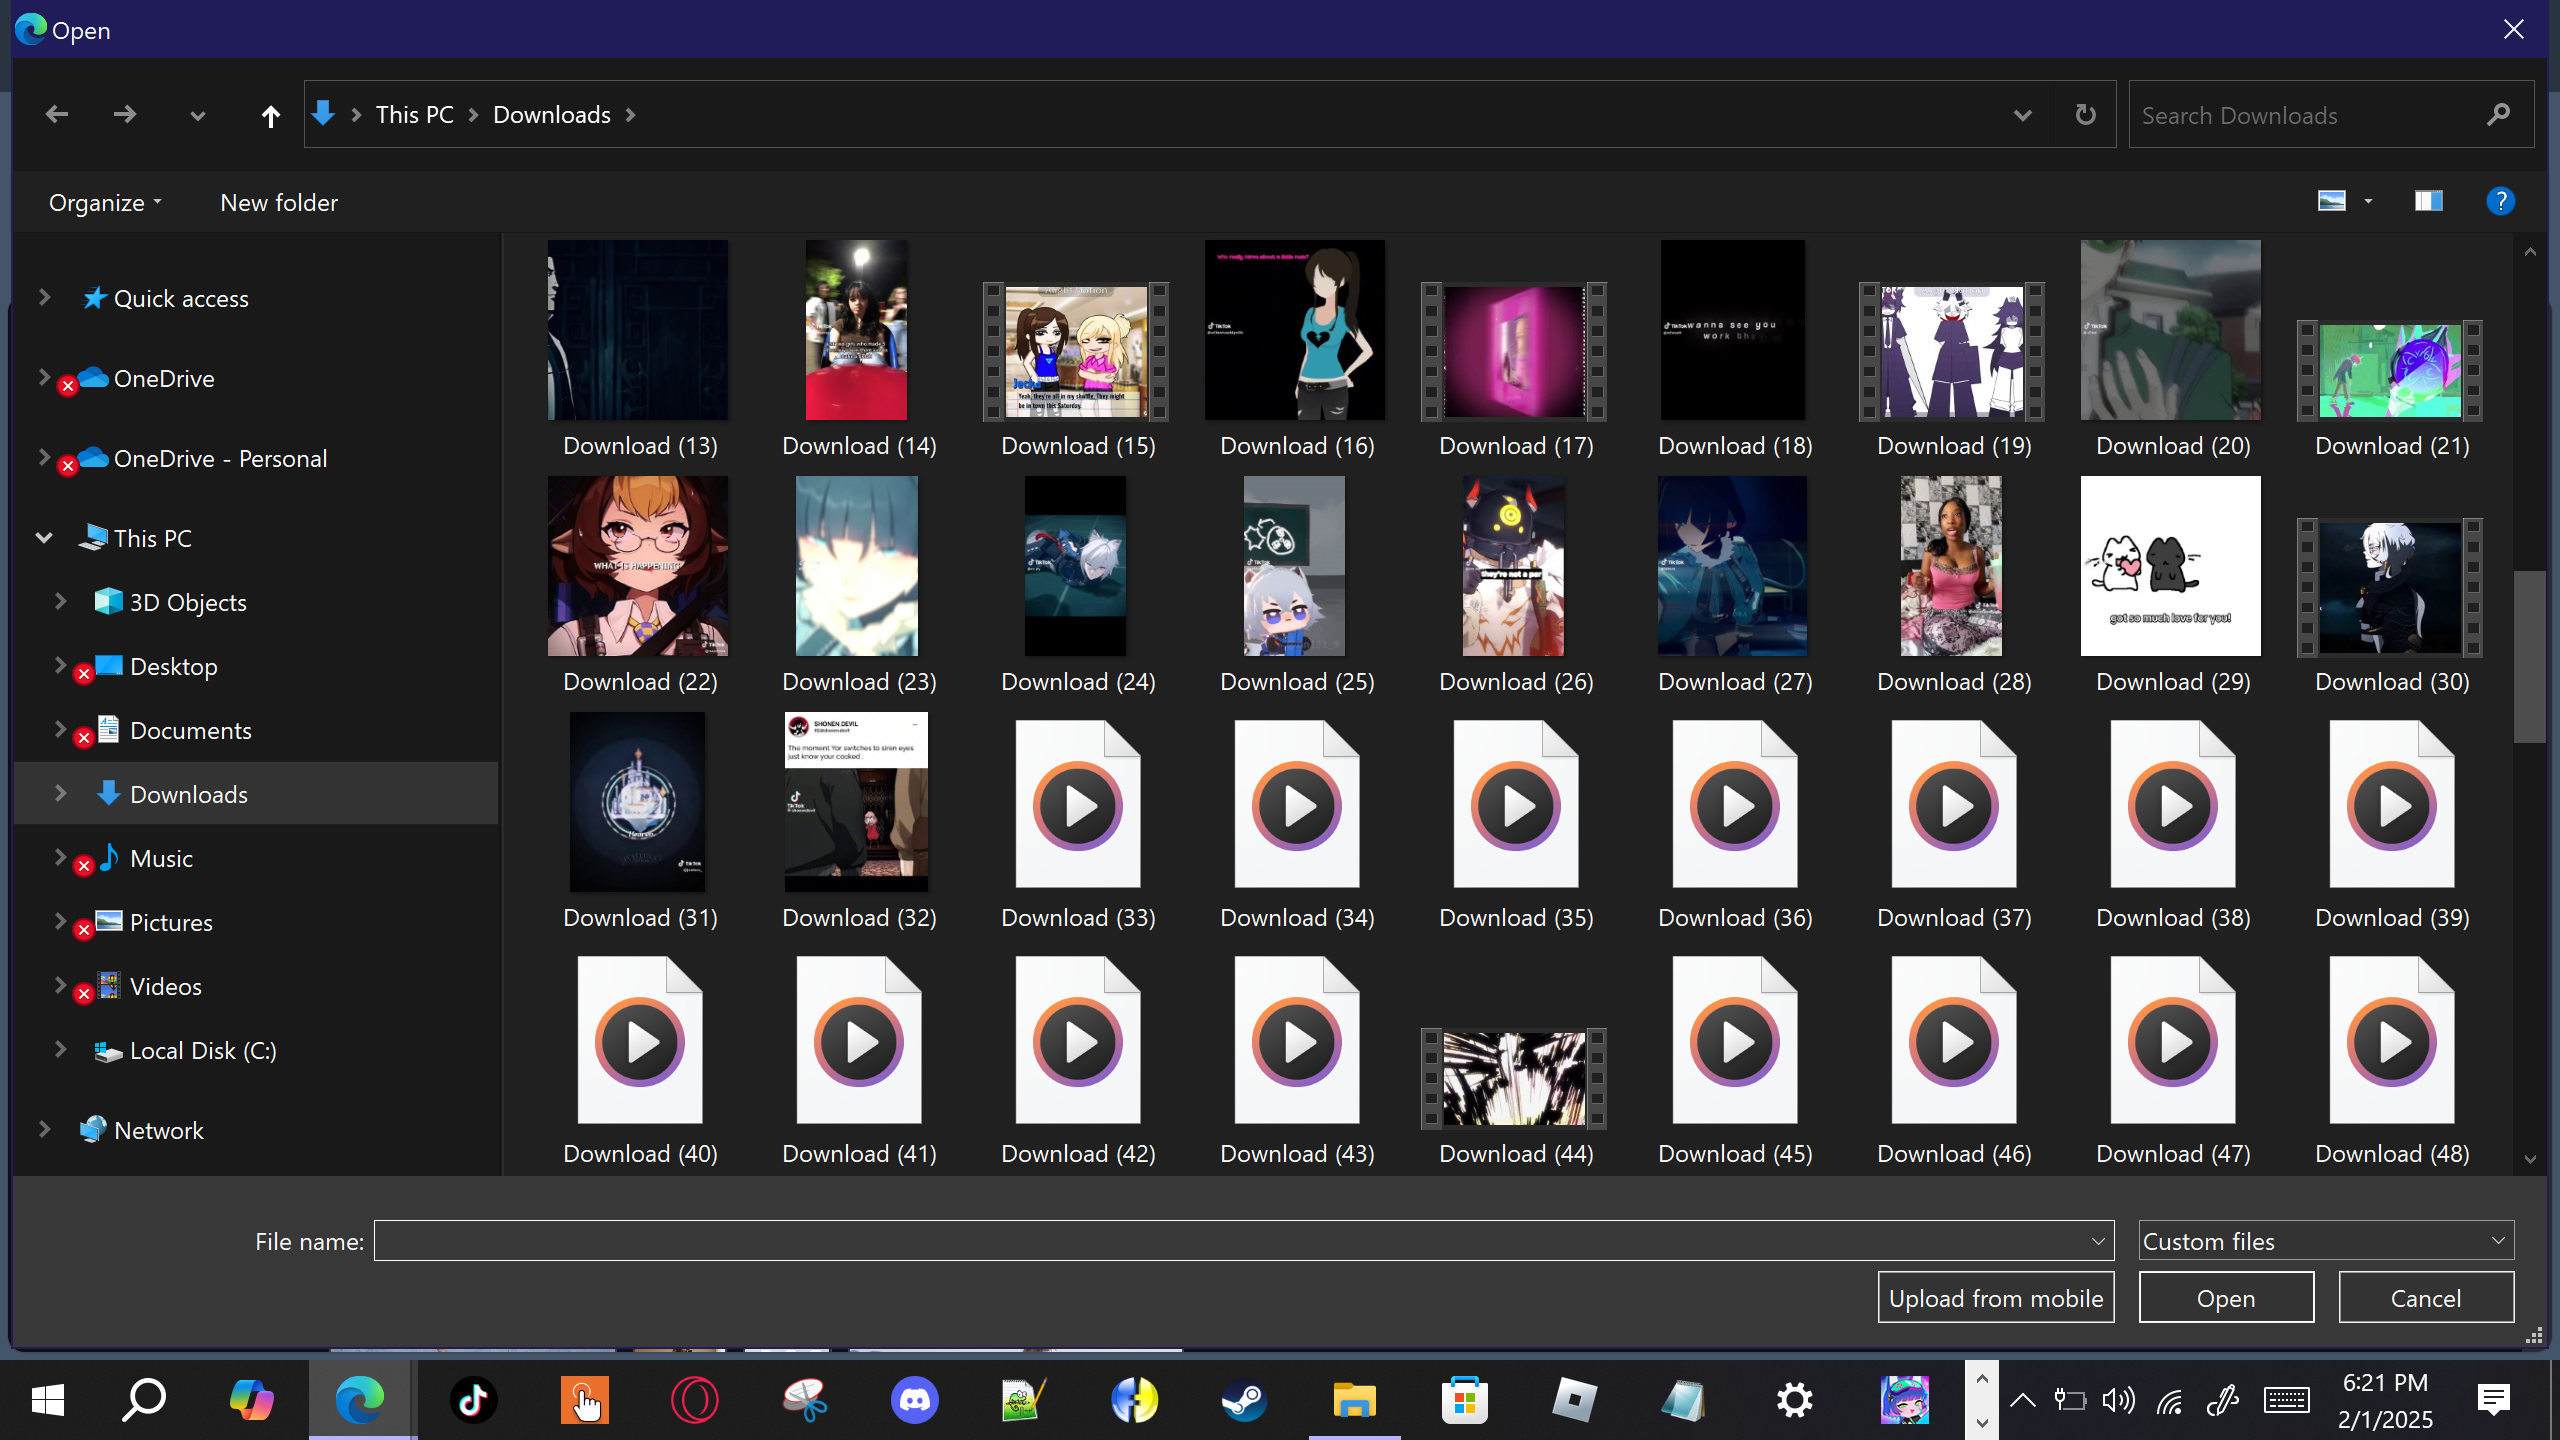Open Steam from the taskbar

1244,1400
